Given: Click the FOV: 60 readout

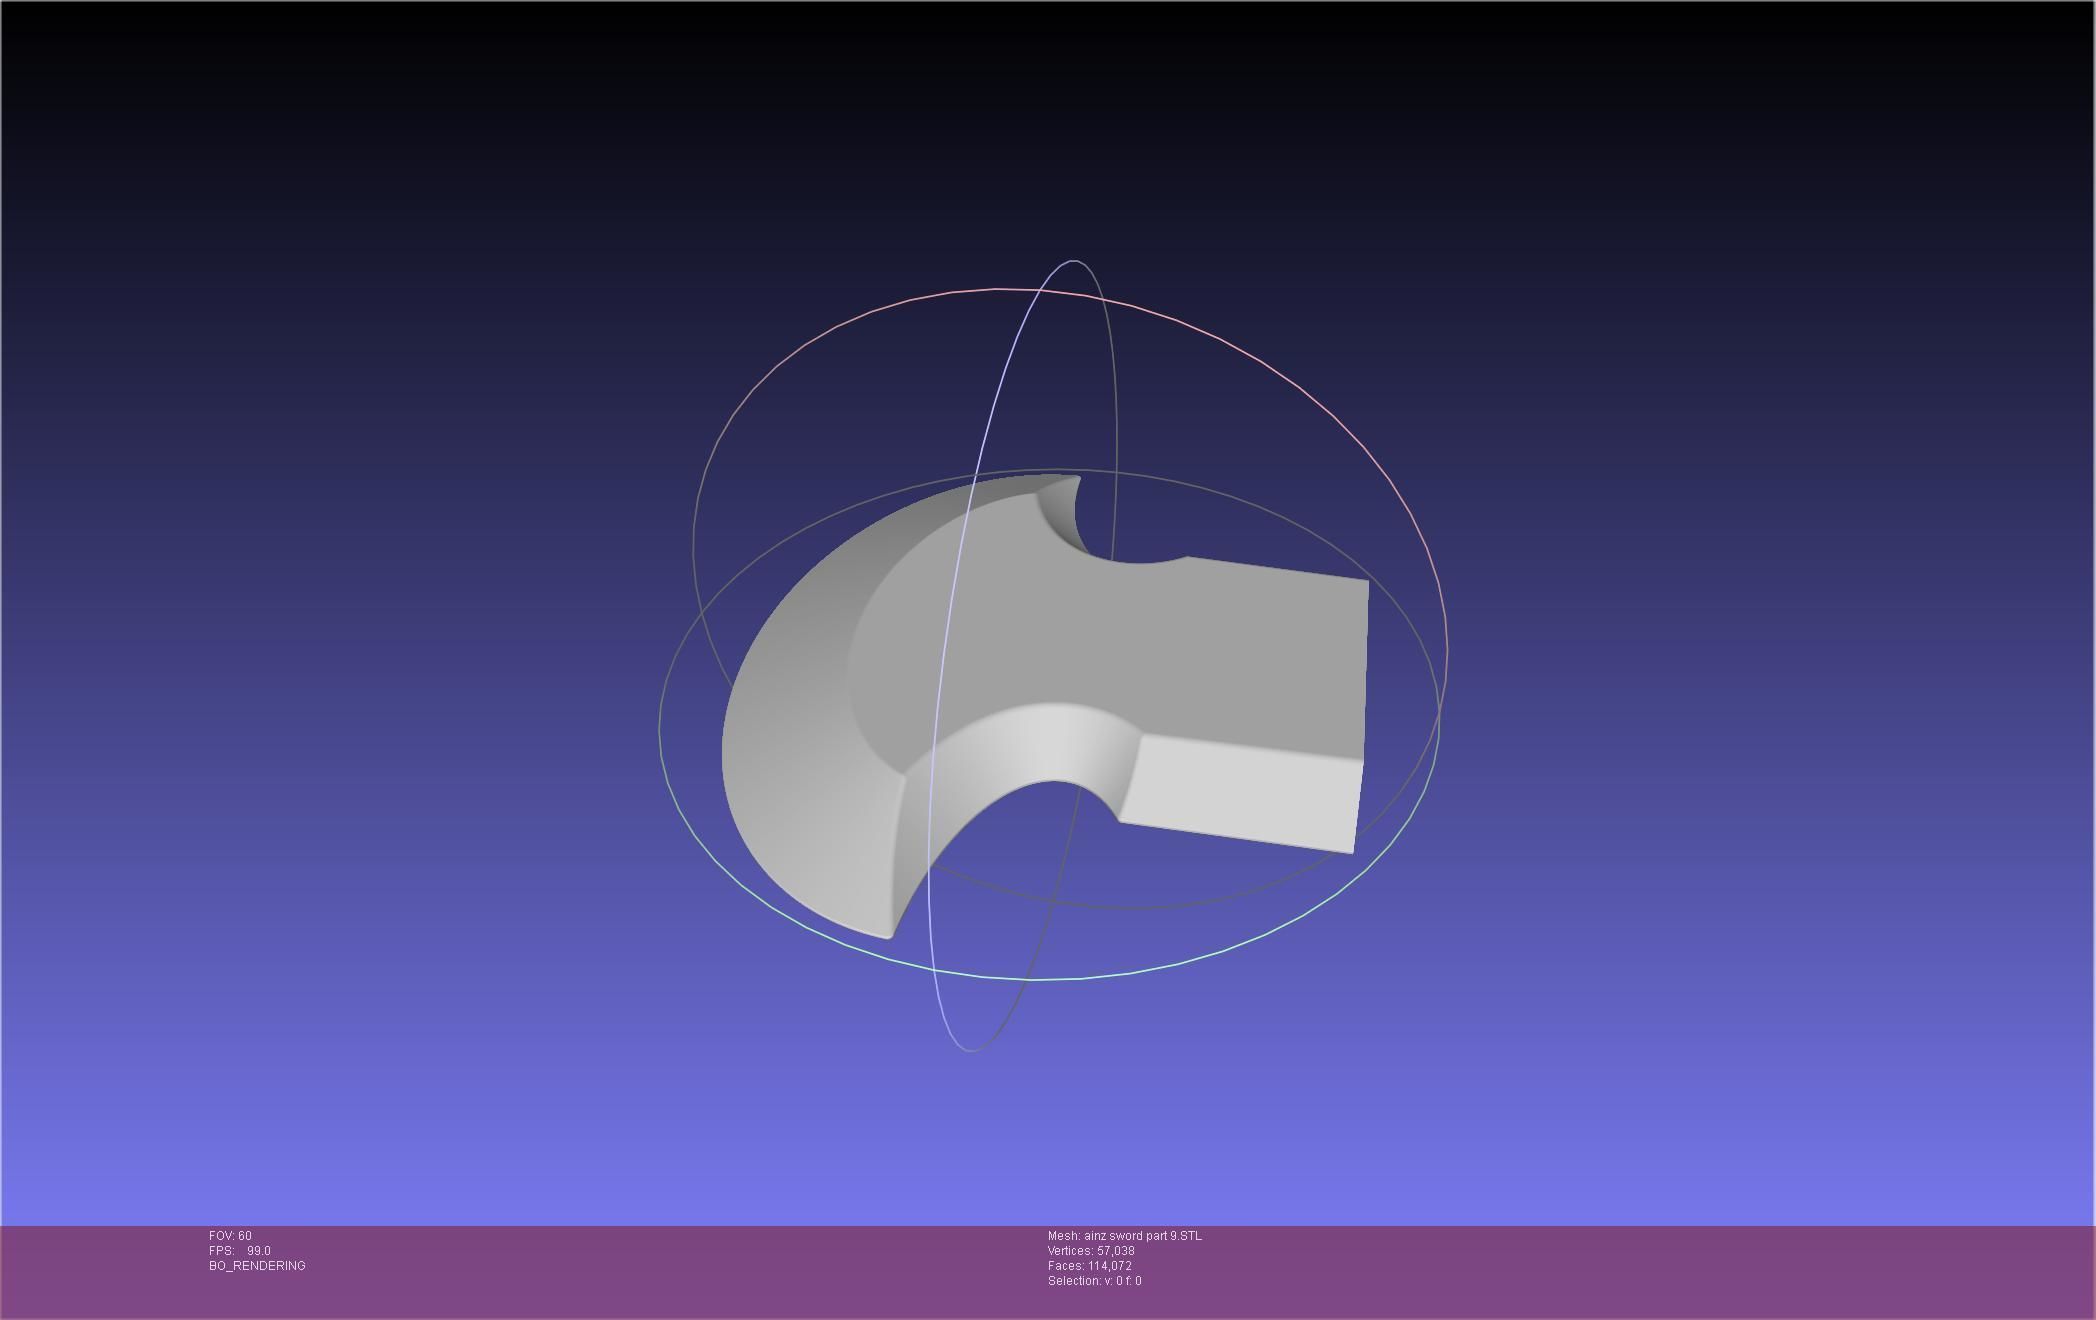Looking at the screenshot, I should pyautogui.click(x=230, y=1236).
